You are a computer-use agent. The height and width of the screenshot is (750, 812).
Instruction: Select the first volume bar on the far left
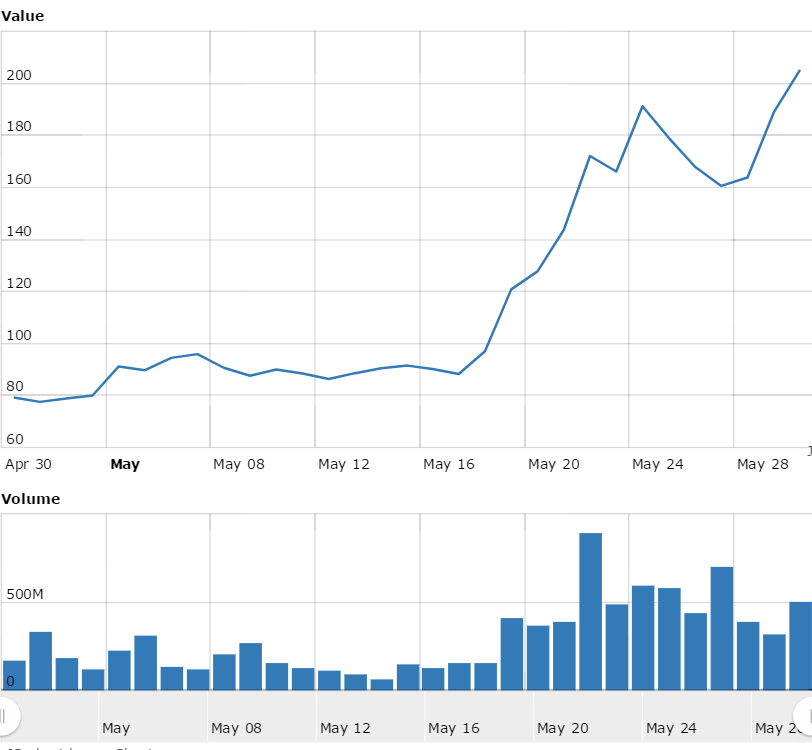14,675
